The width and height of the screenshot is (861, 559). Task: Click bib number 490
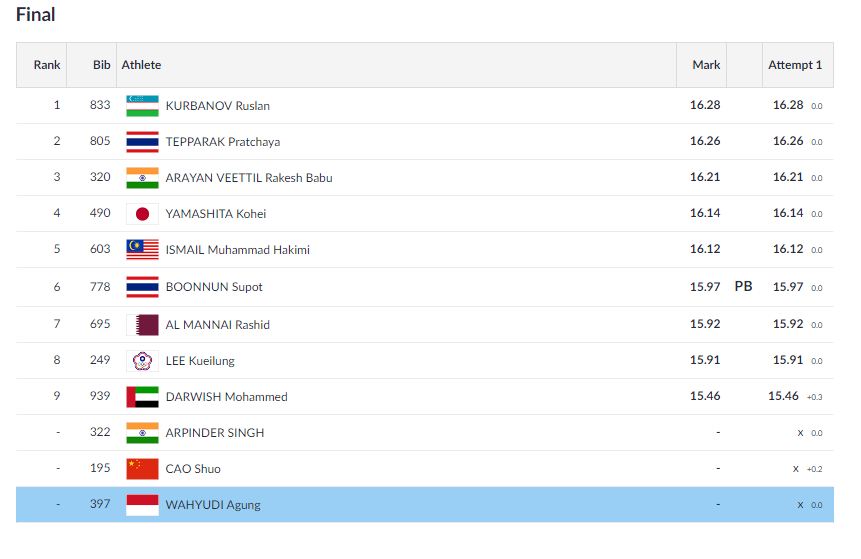click(100, 213)
